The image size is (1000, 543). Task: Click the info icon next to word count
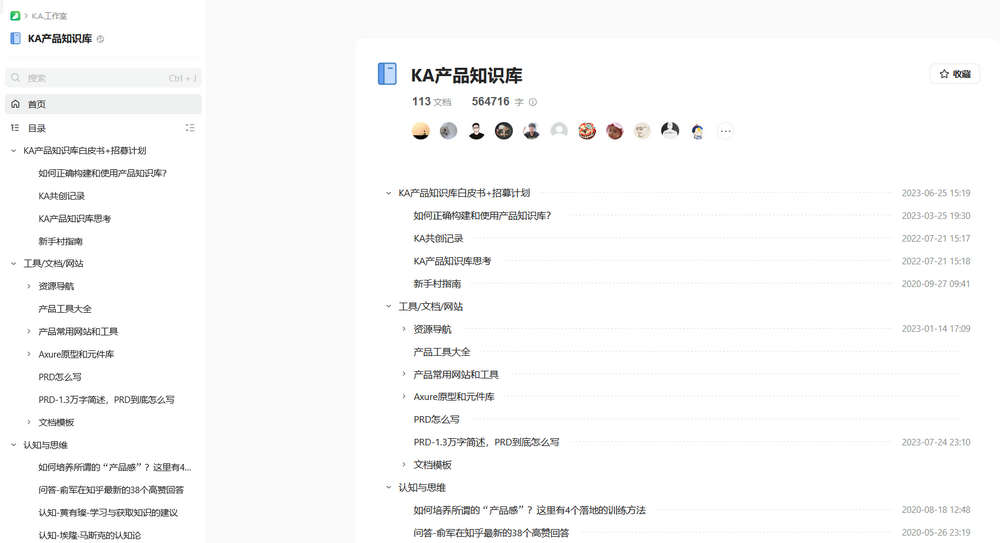533,102
